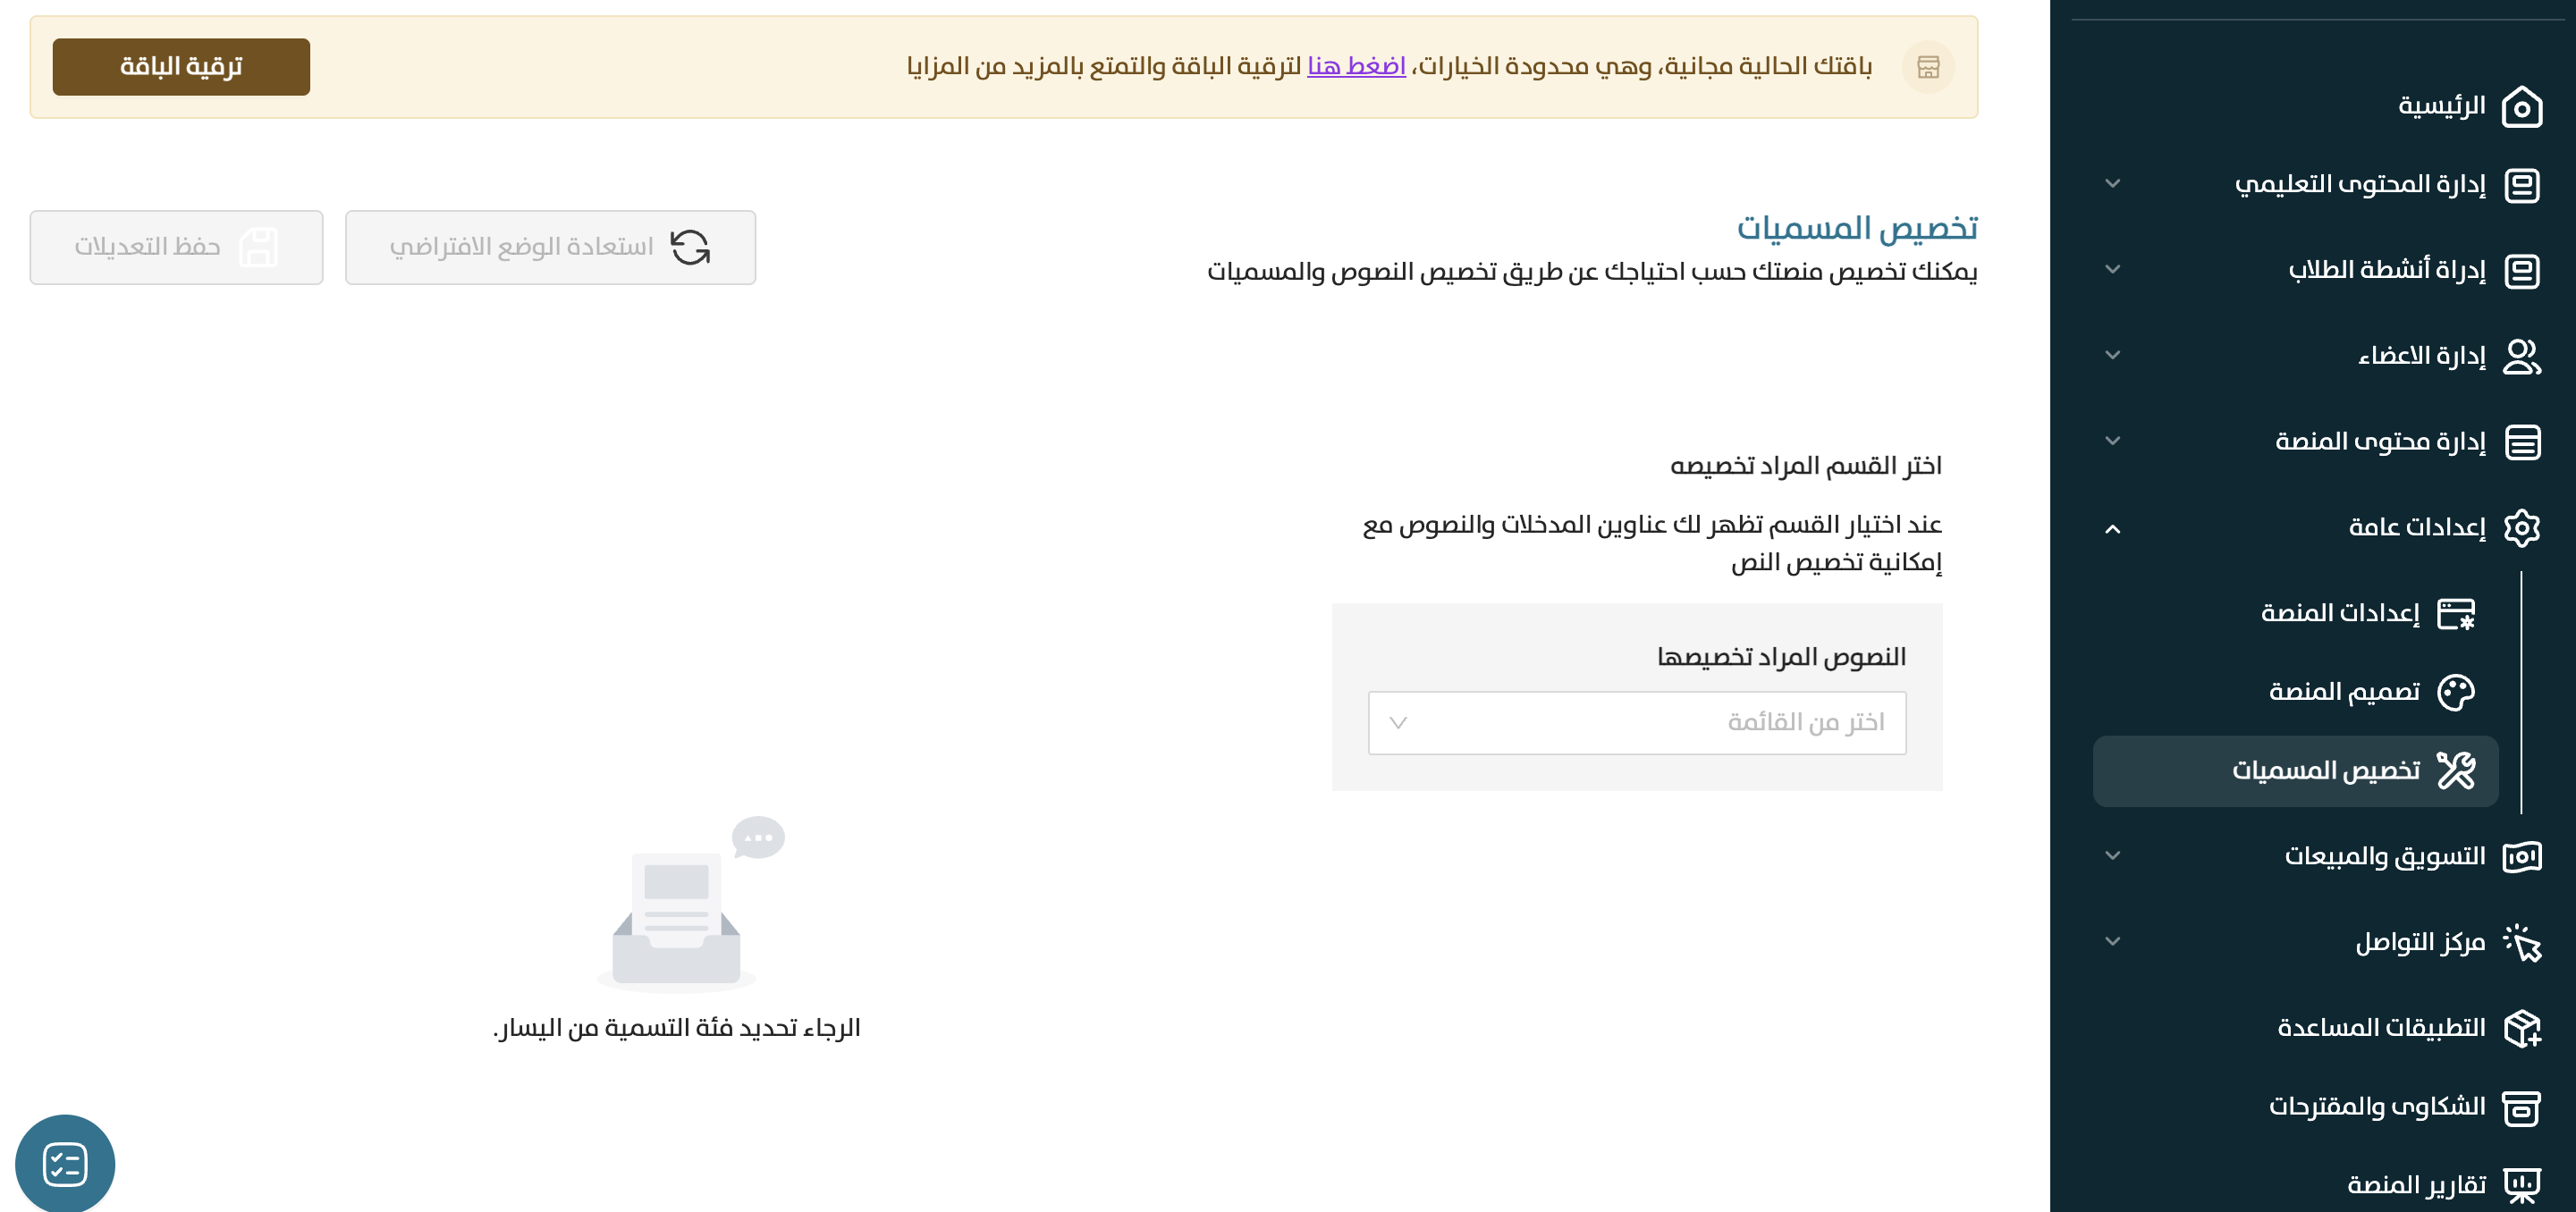This screenshot has height=1212, width=2576.
Task: Click استعادة الوضع الافتراضي button
Action: [x=550, y=247]
